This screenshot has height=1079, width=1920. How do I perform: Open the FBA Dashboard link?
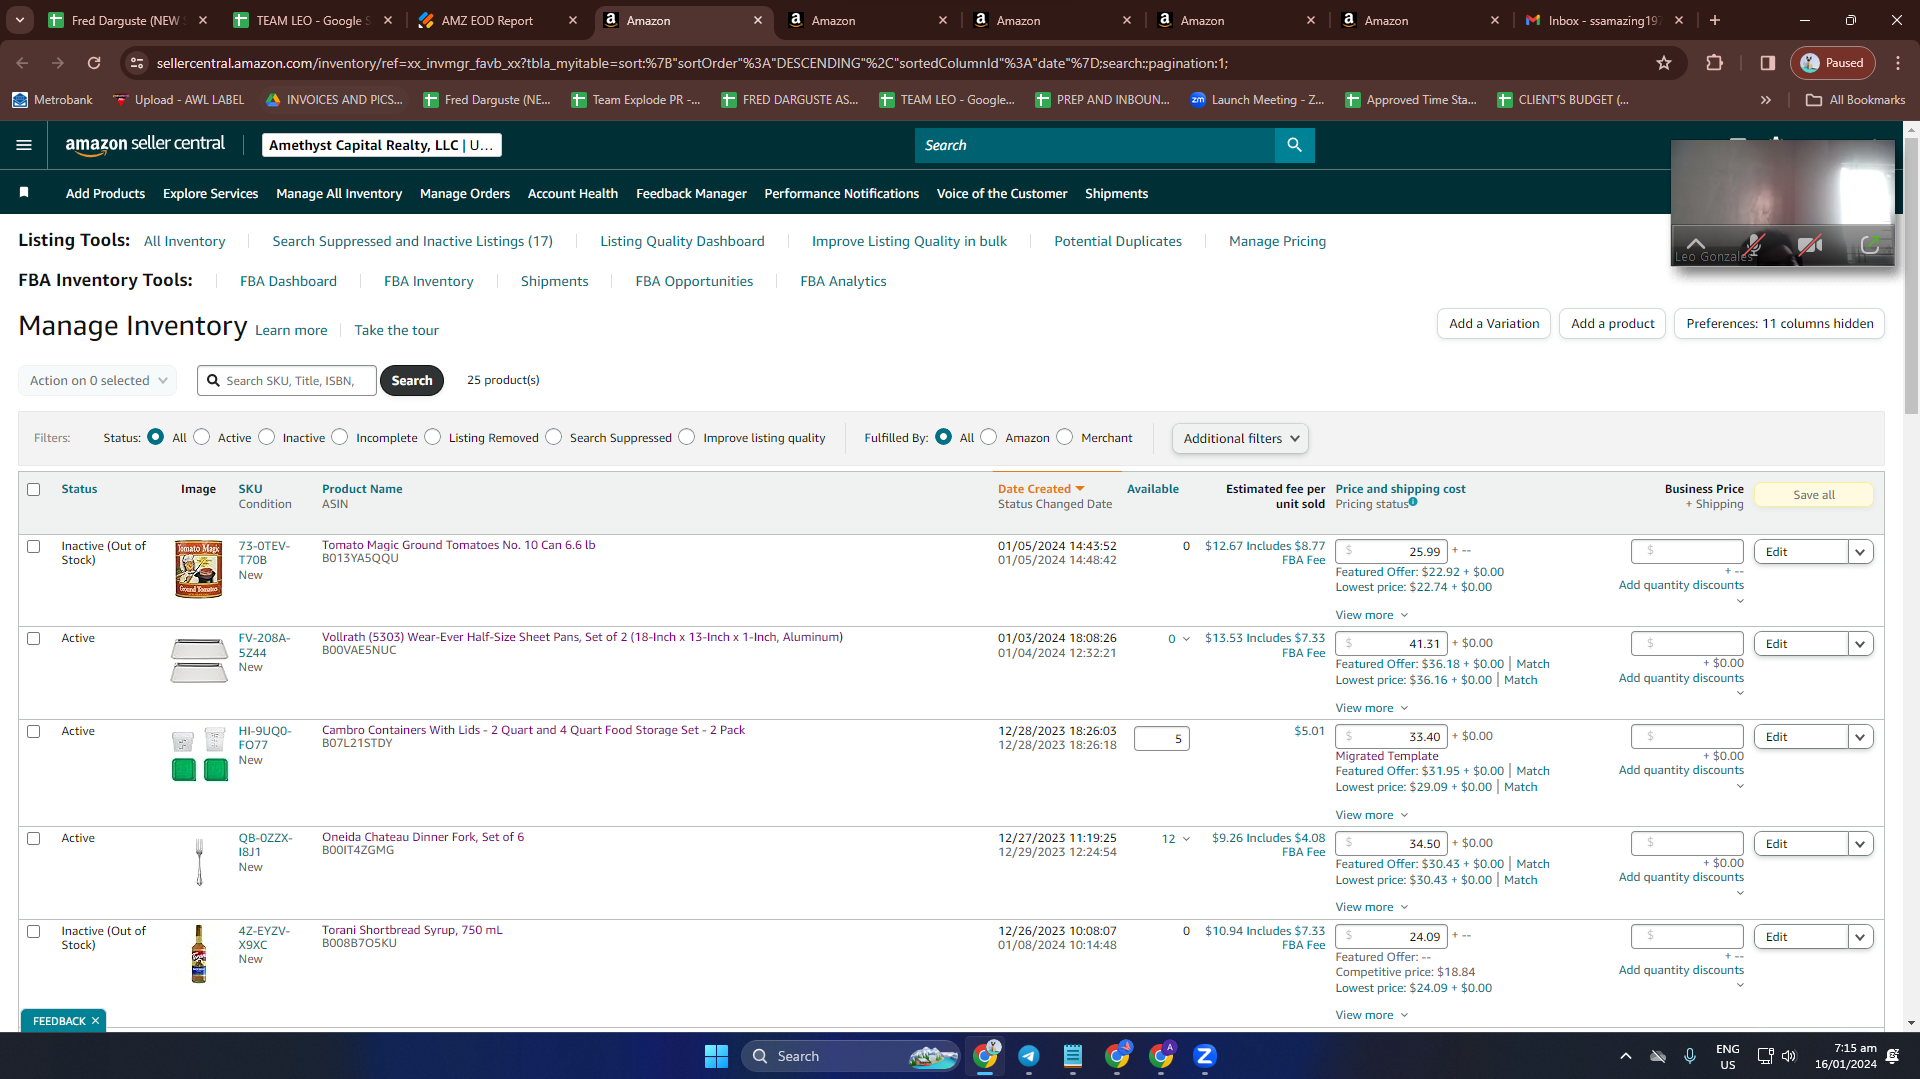288,281
